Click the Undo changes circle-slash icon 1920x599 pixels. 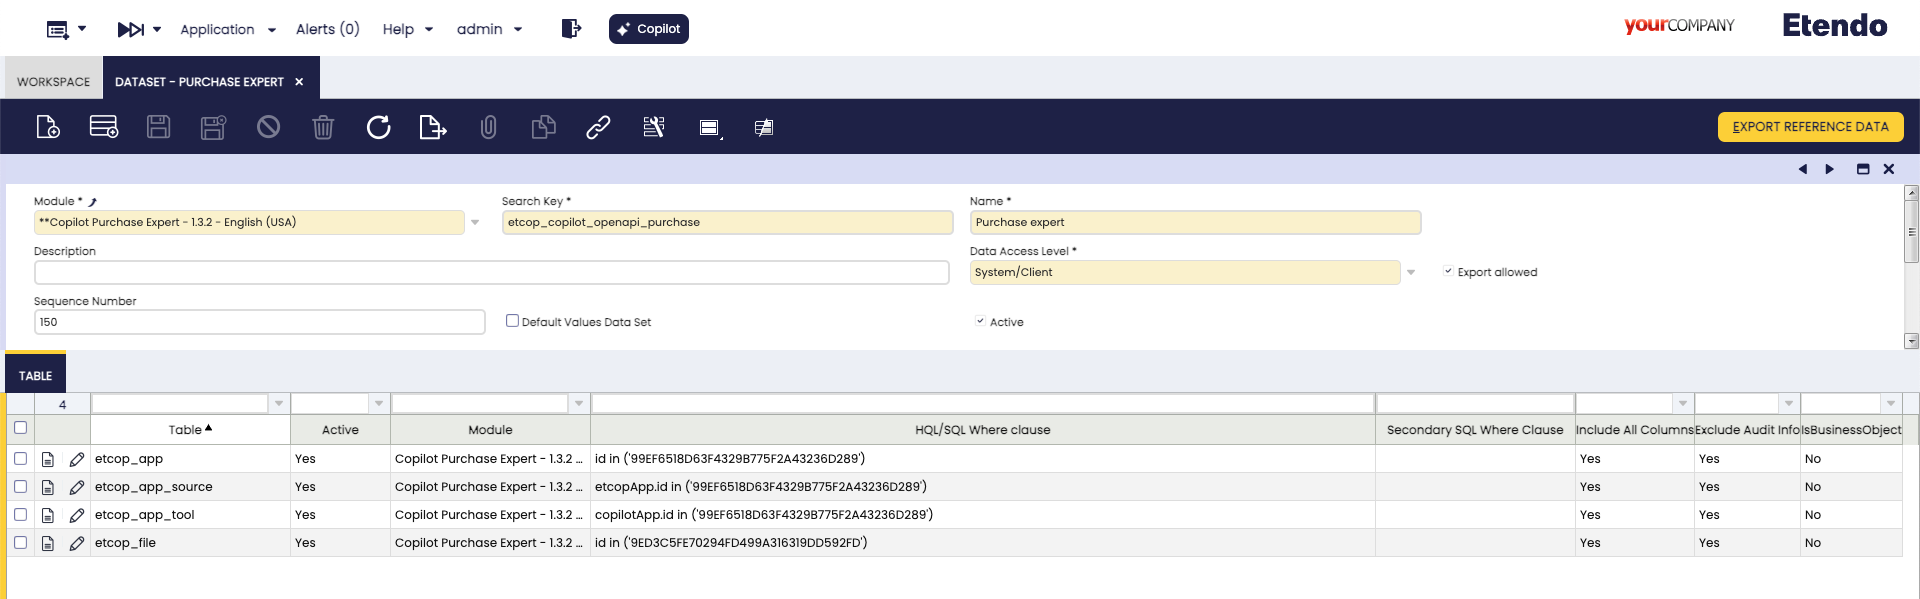coord(268,127)
